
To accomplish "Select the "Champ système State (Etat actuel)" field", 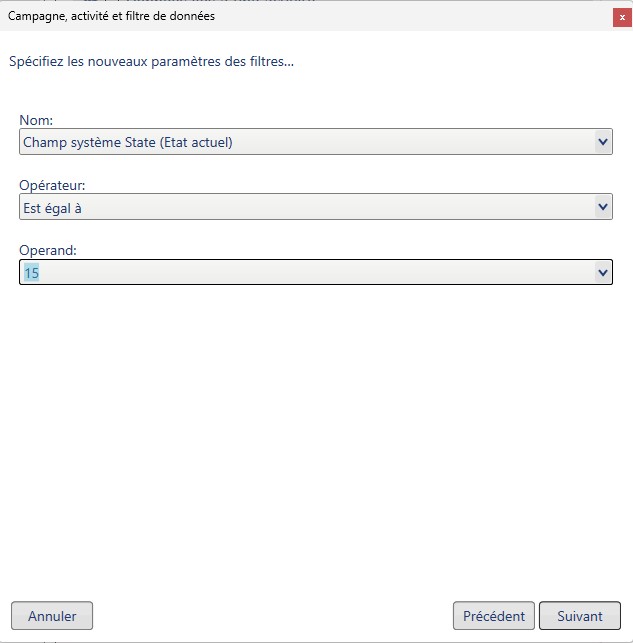I will (x=300, y=142).
